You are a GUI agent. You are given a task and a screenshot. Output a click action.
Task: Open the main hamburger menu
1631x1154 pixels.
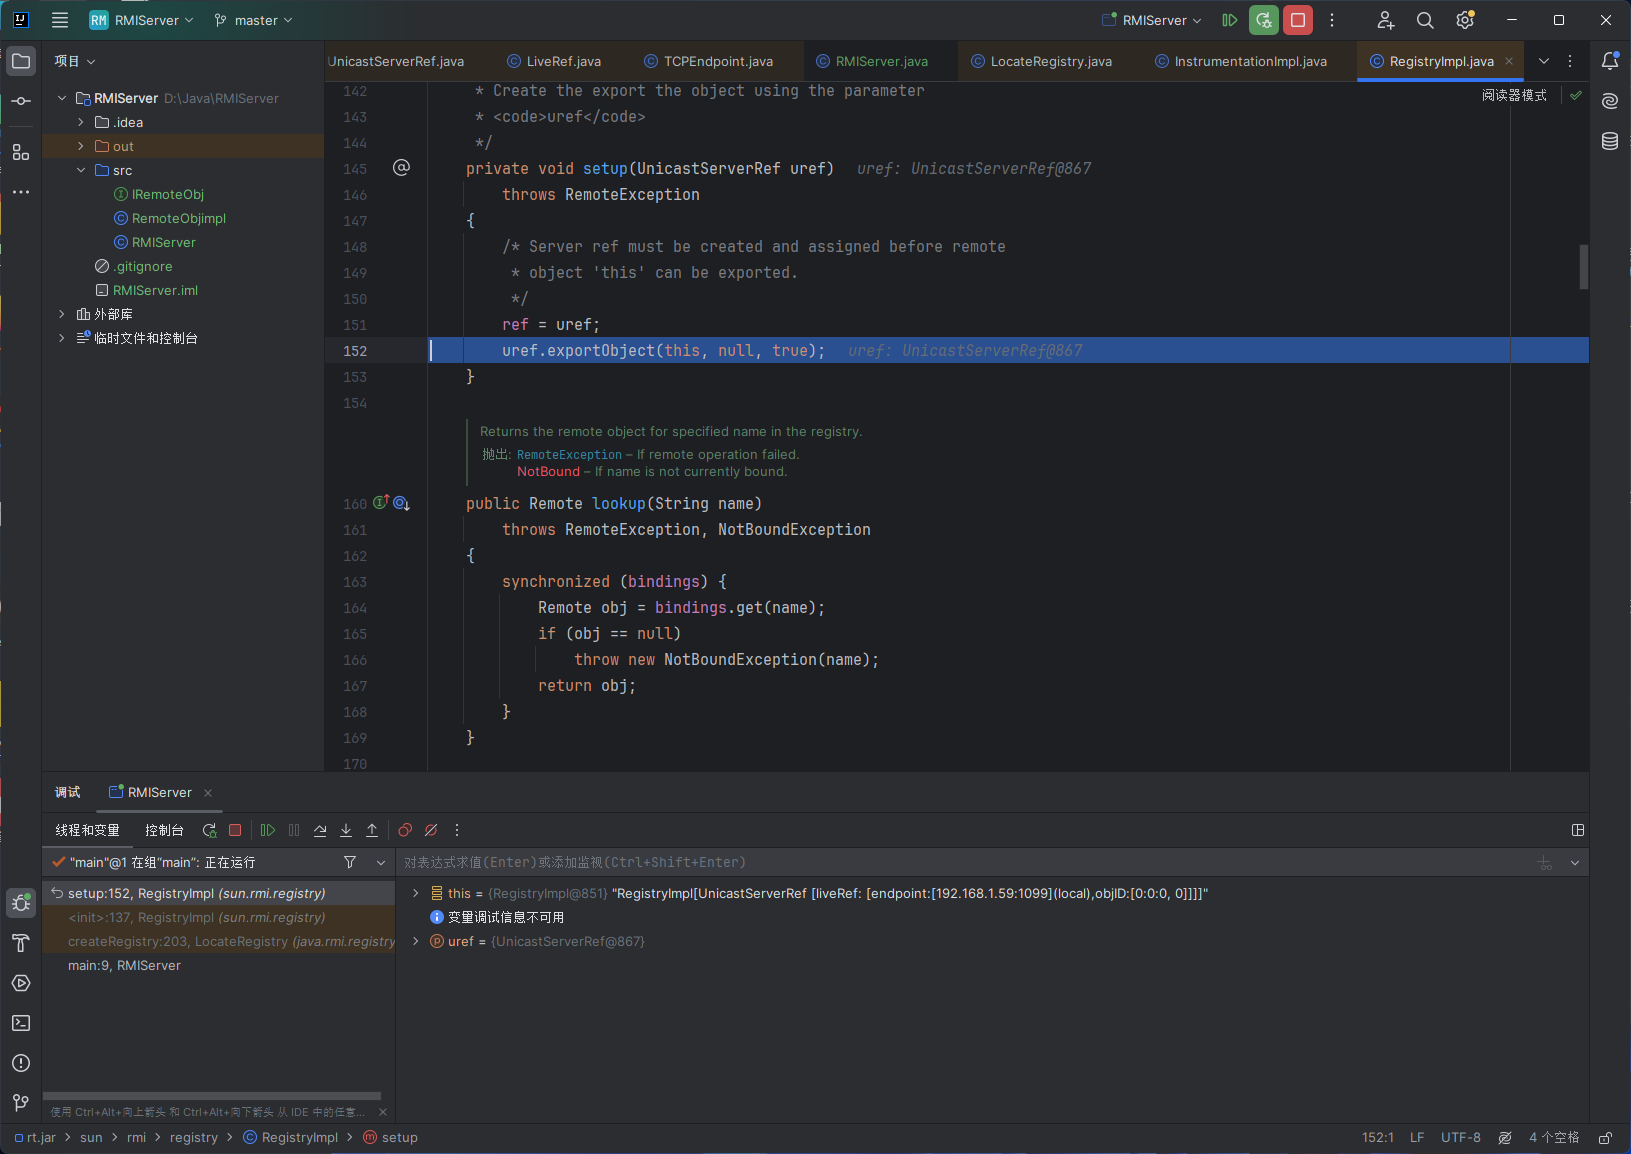tap(60, 20)
